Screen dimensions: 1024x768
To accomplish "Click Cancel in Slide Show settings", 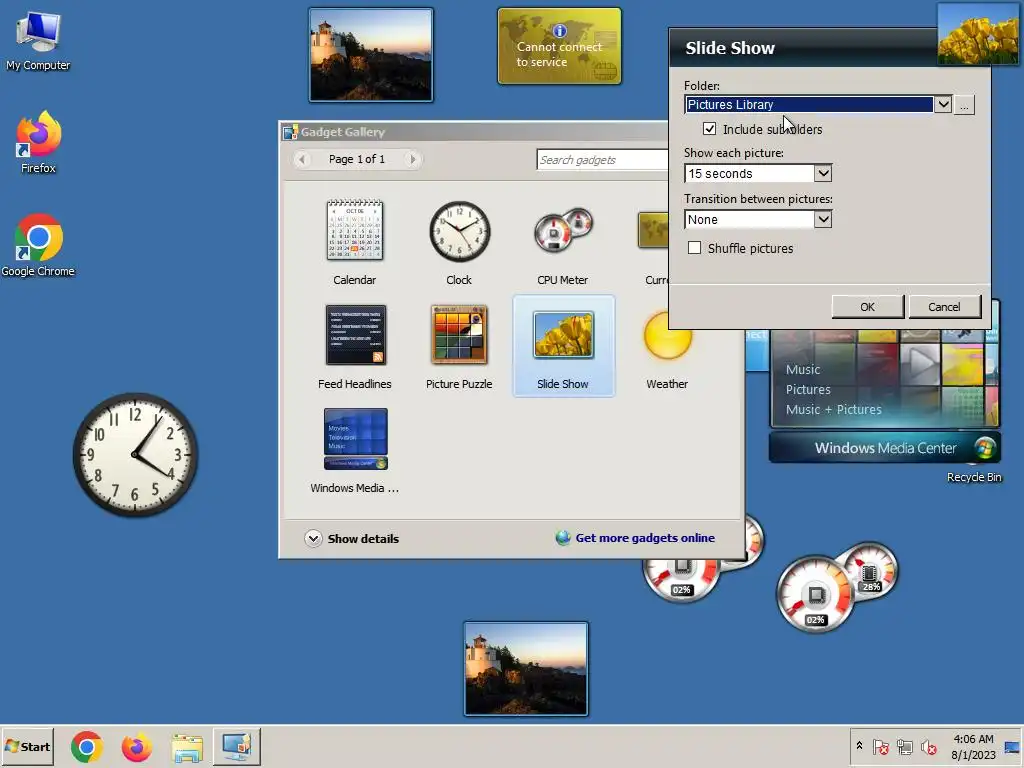I will click(944, 307).
